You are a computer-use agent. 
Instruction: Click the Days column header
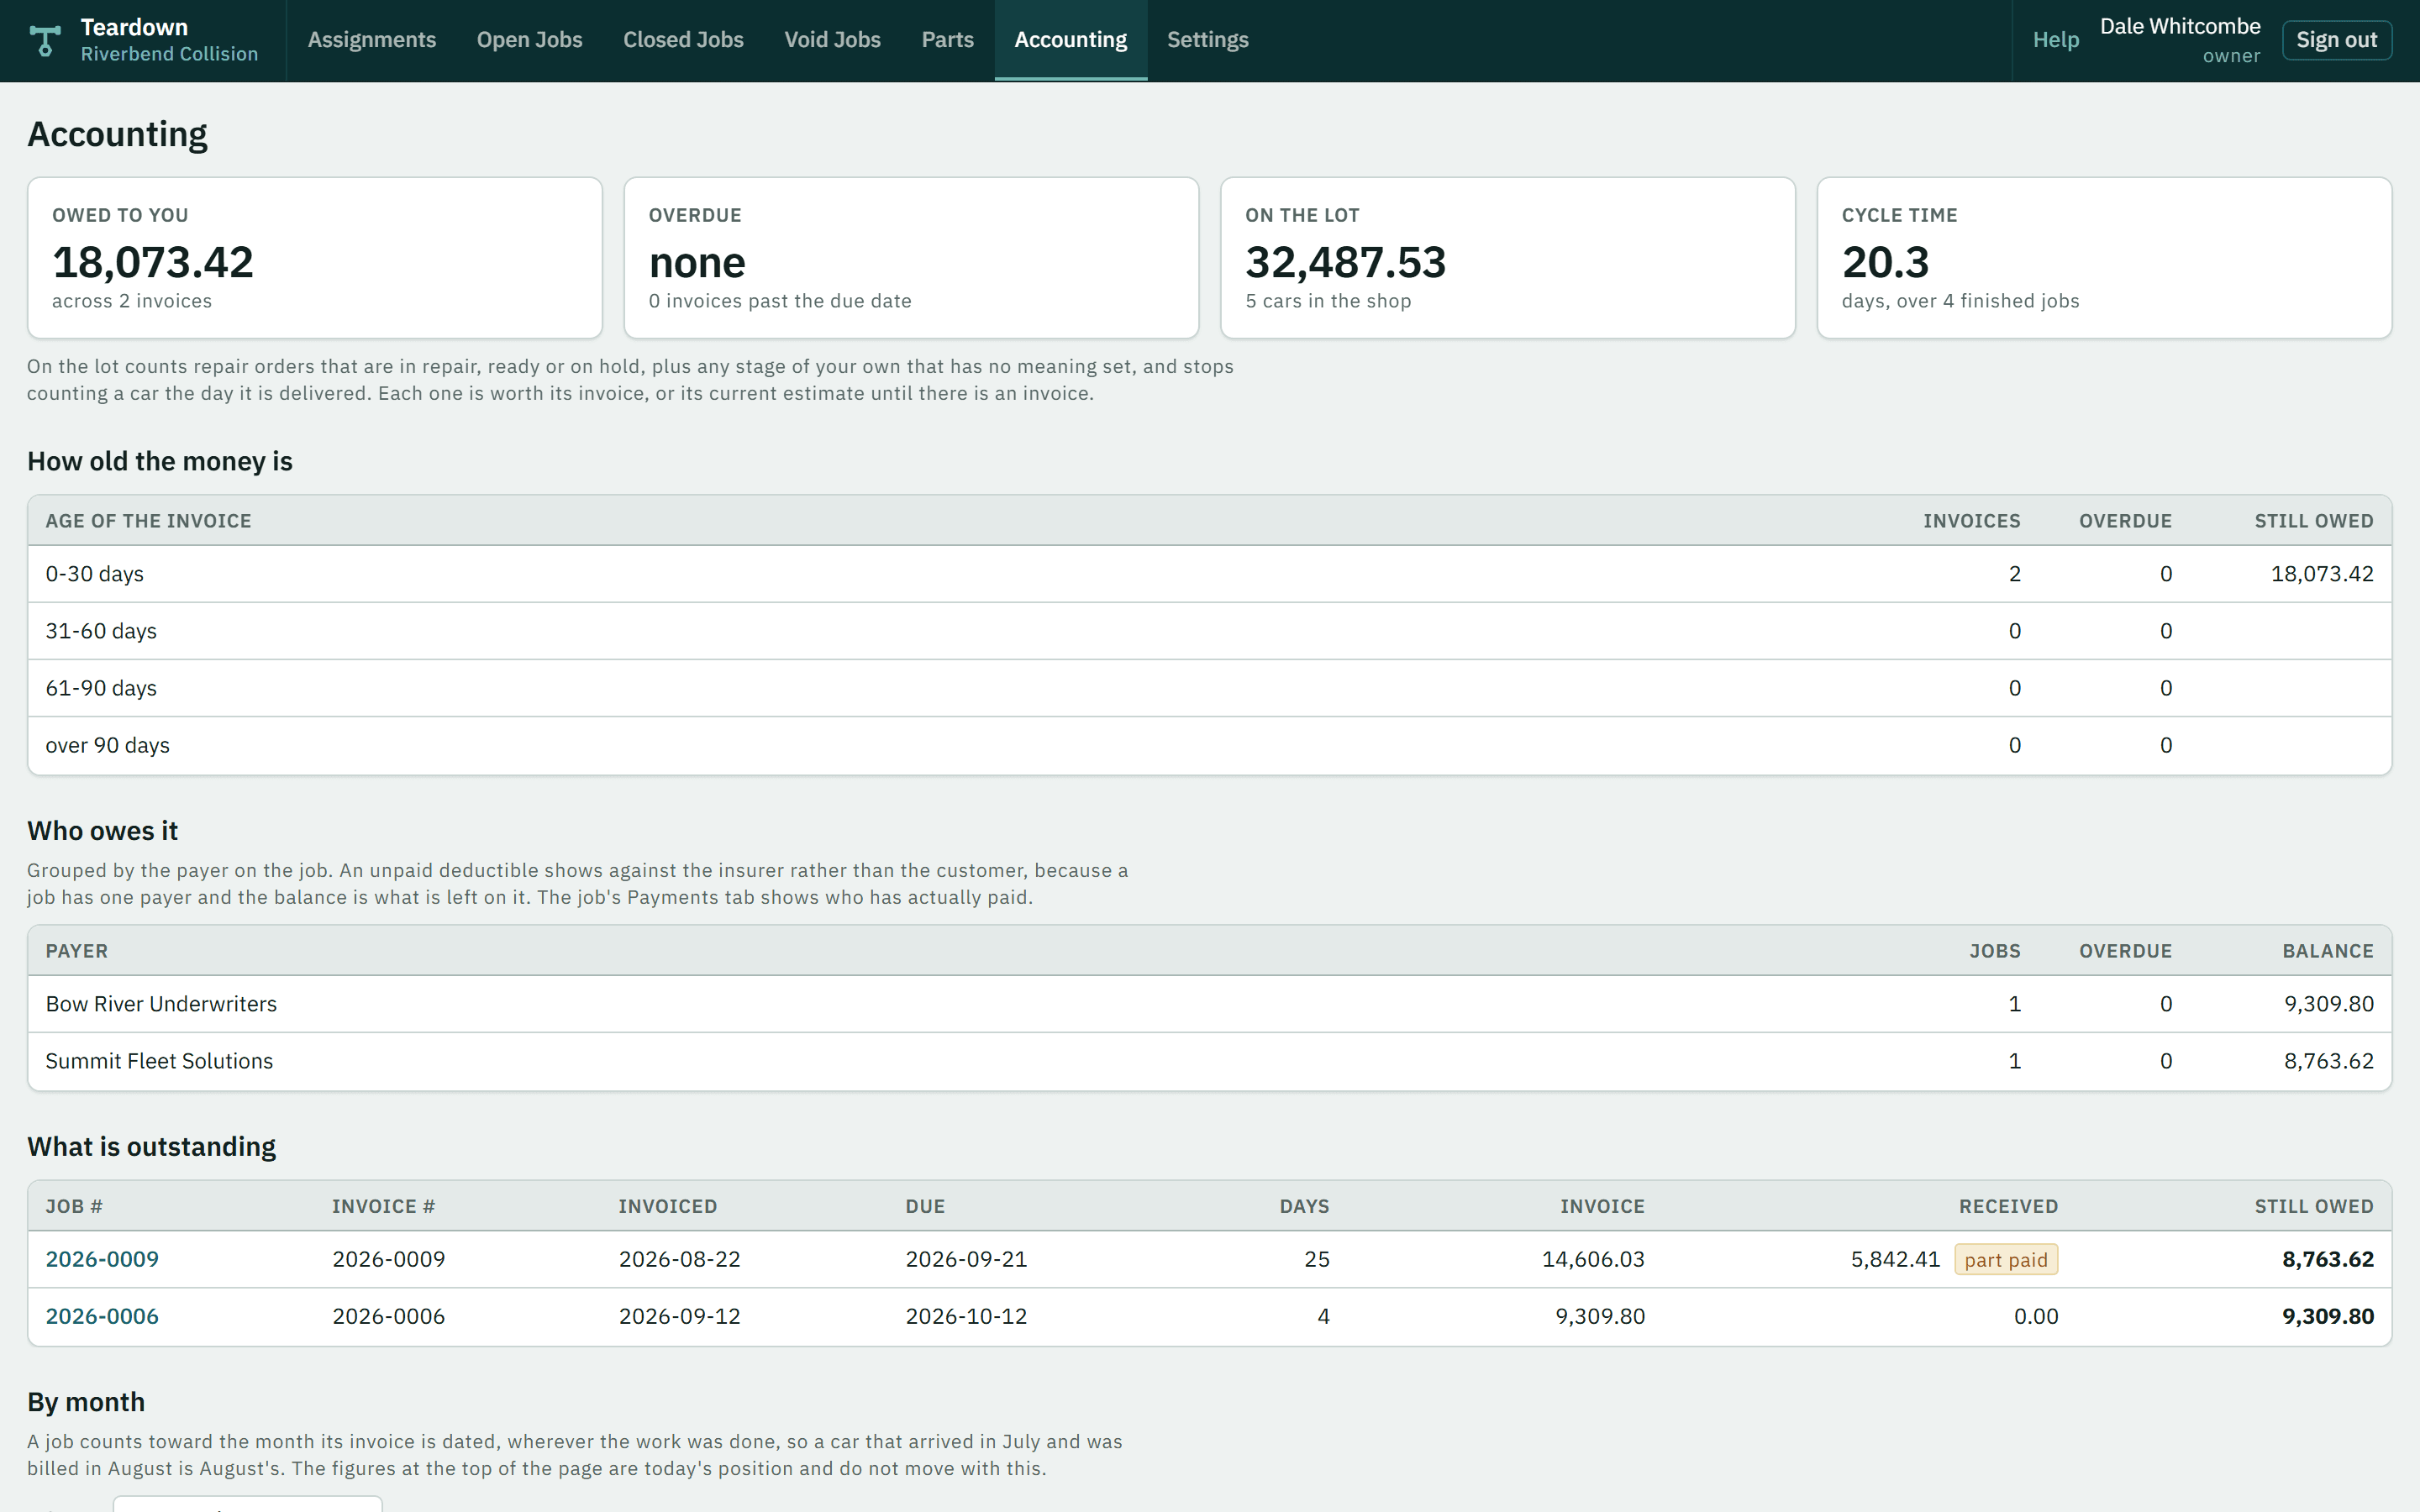1304,1206
